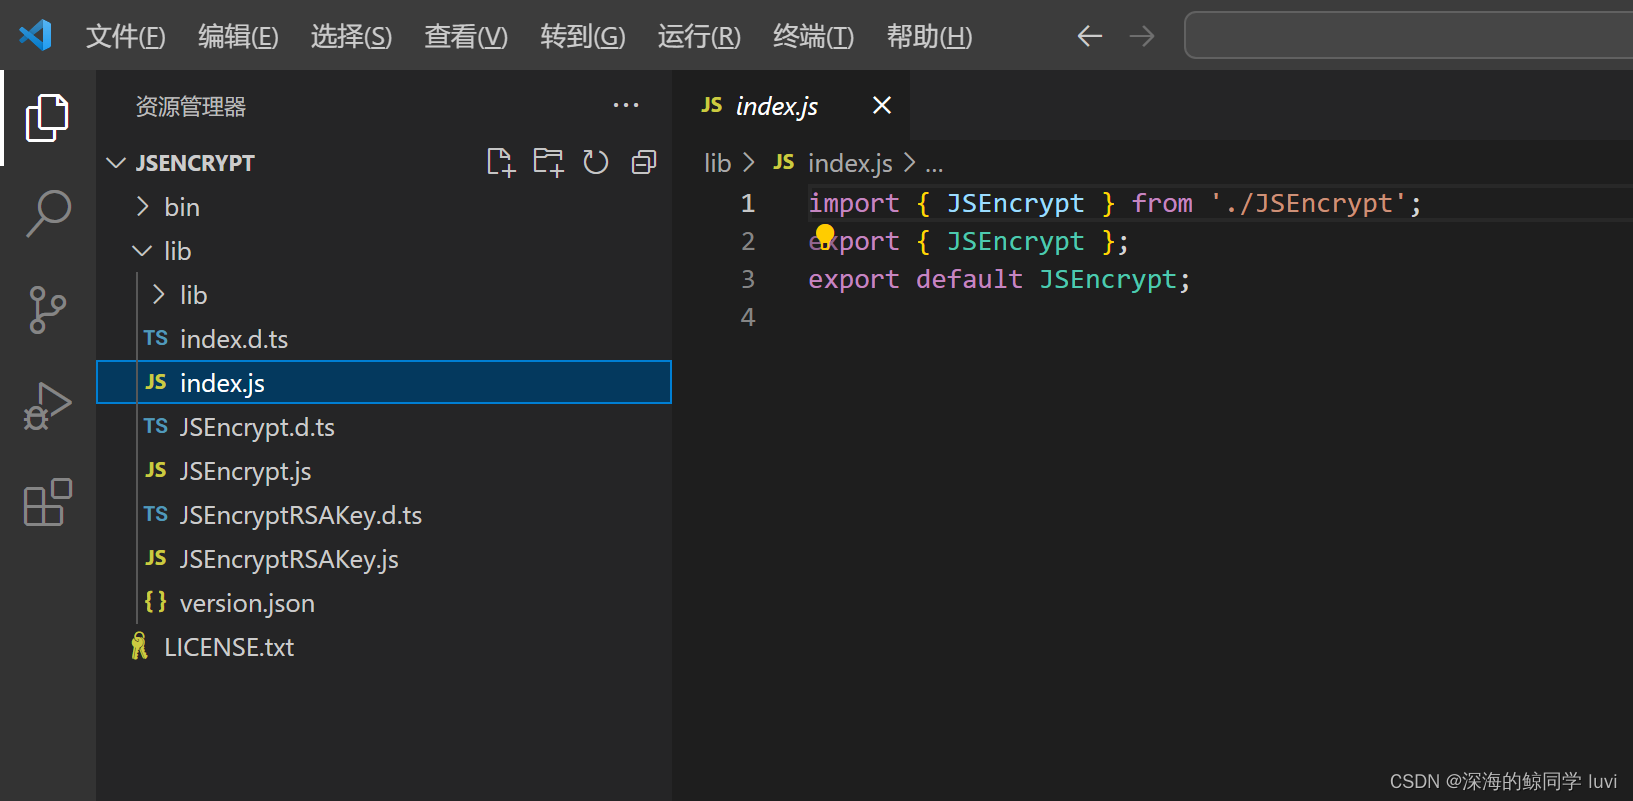Image resolution: width=1633 pixels, height=801 pixels.
Task: Open the Extensions view icon
Action: [47, 502]
